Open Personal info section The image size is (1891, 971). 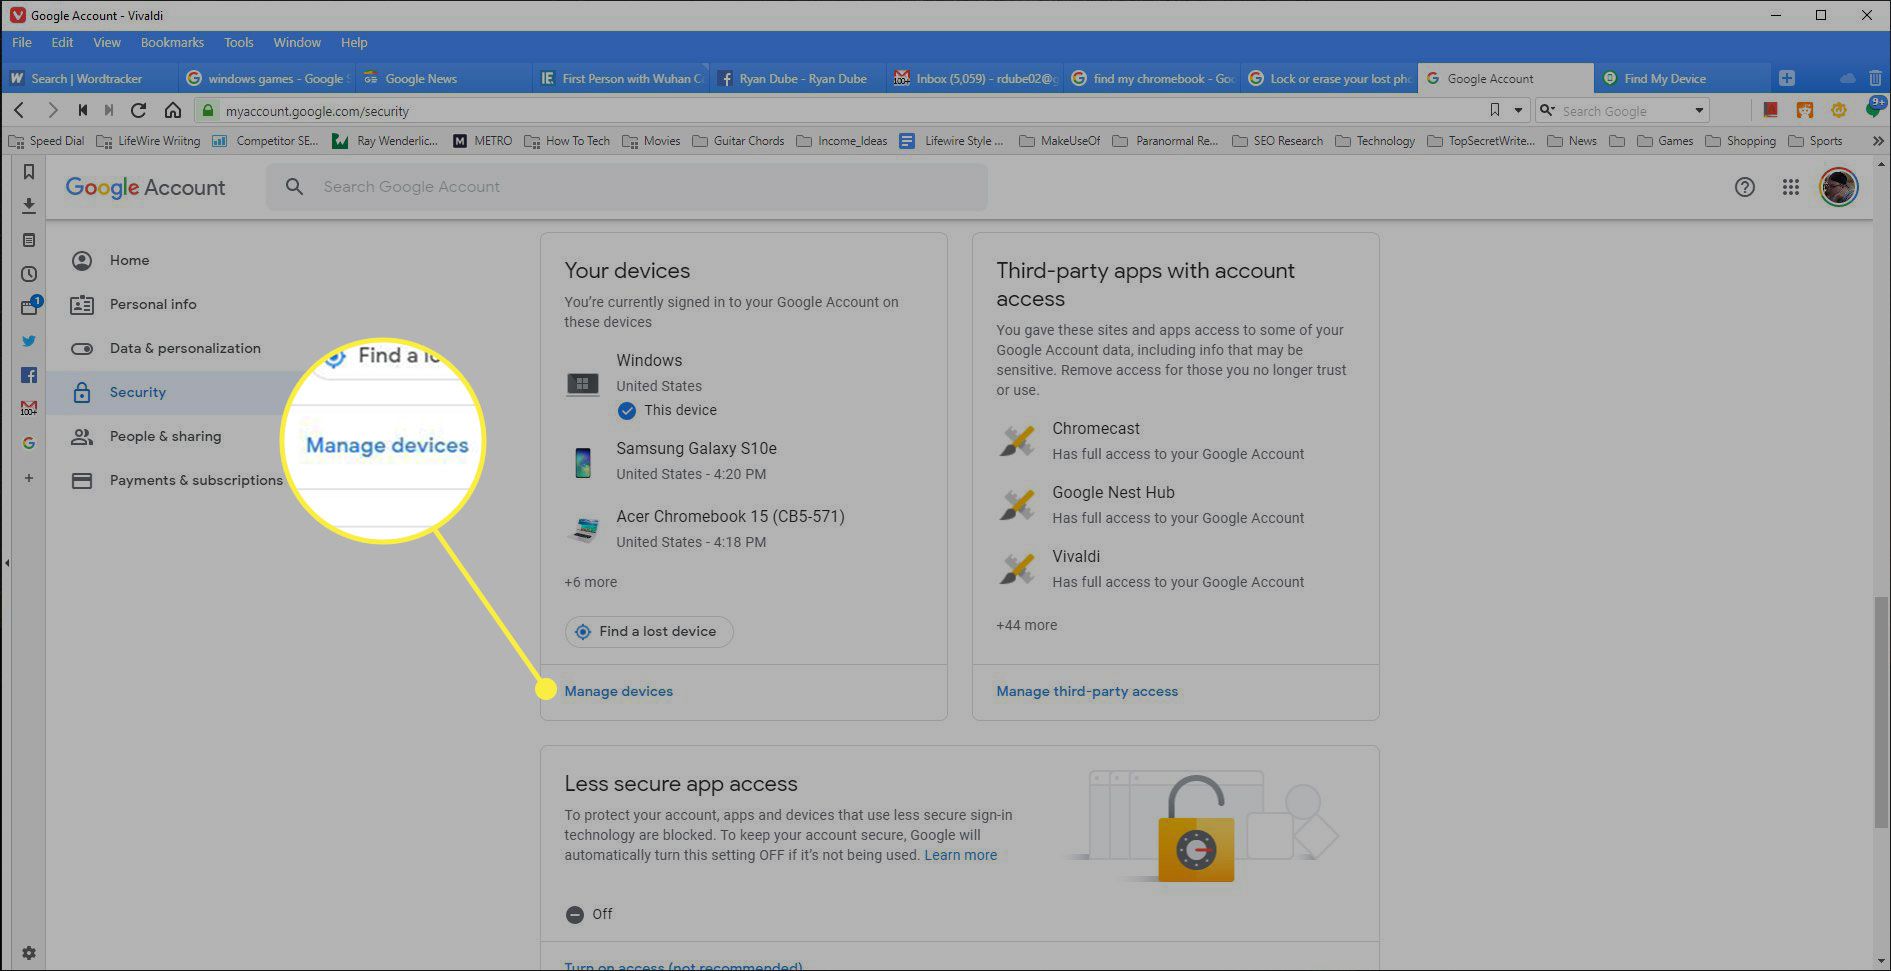pos(153,304)
